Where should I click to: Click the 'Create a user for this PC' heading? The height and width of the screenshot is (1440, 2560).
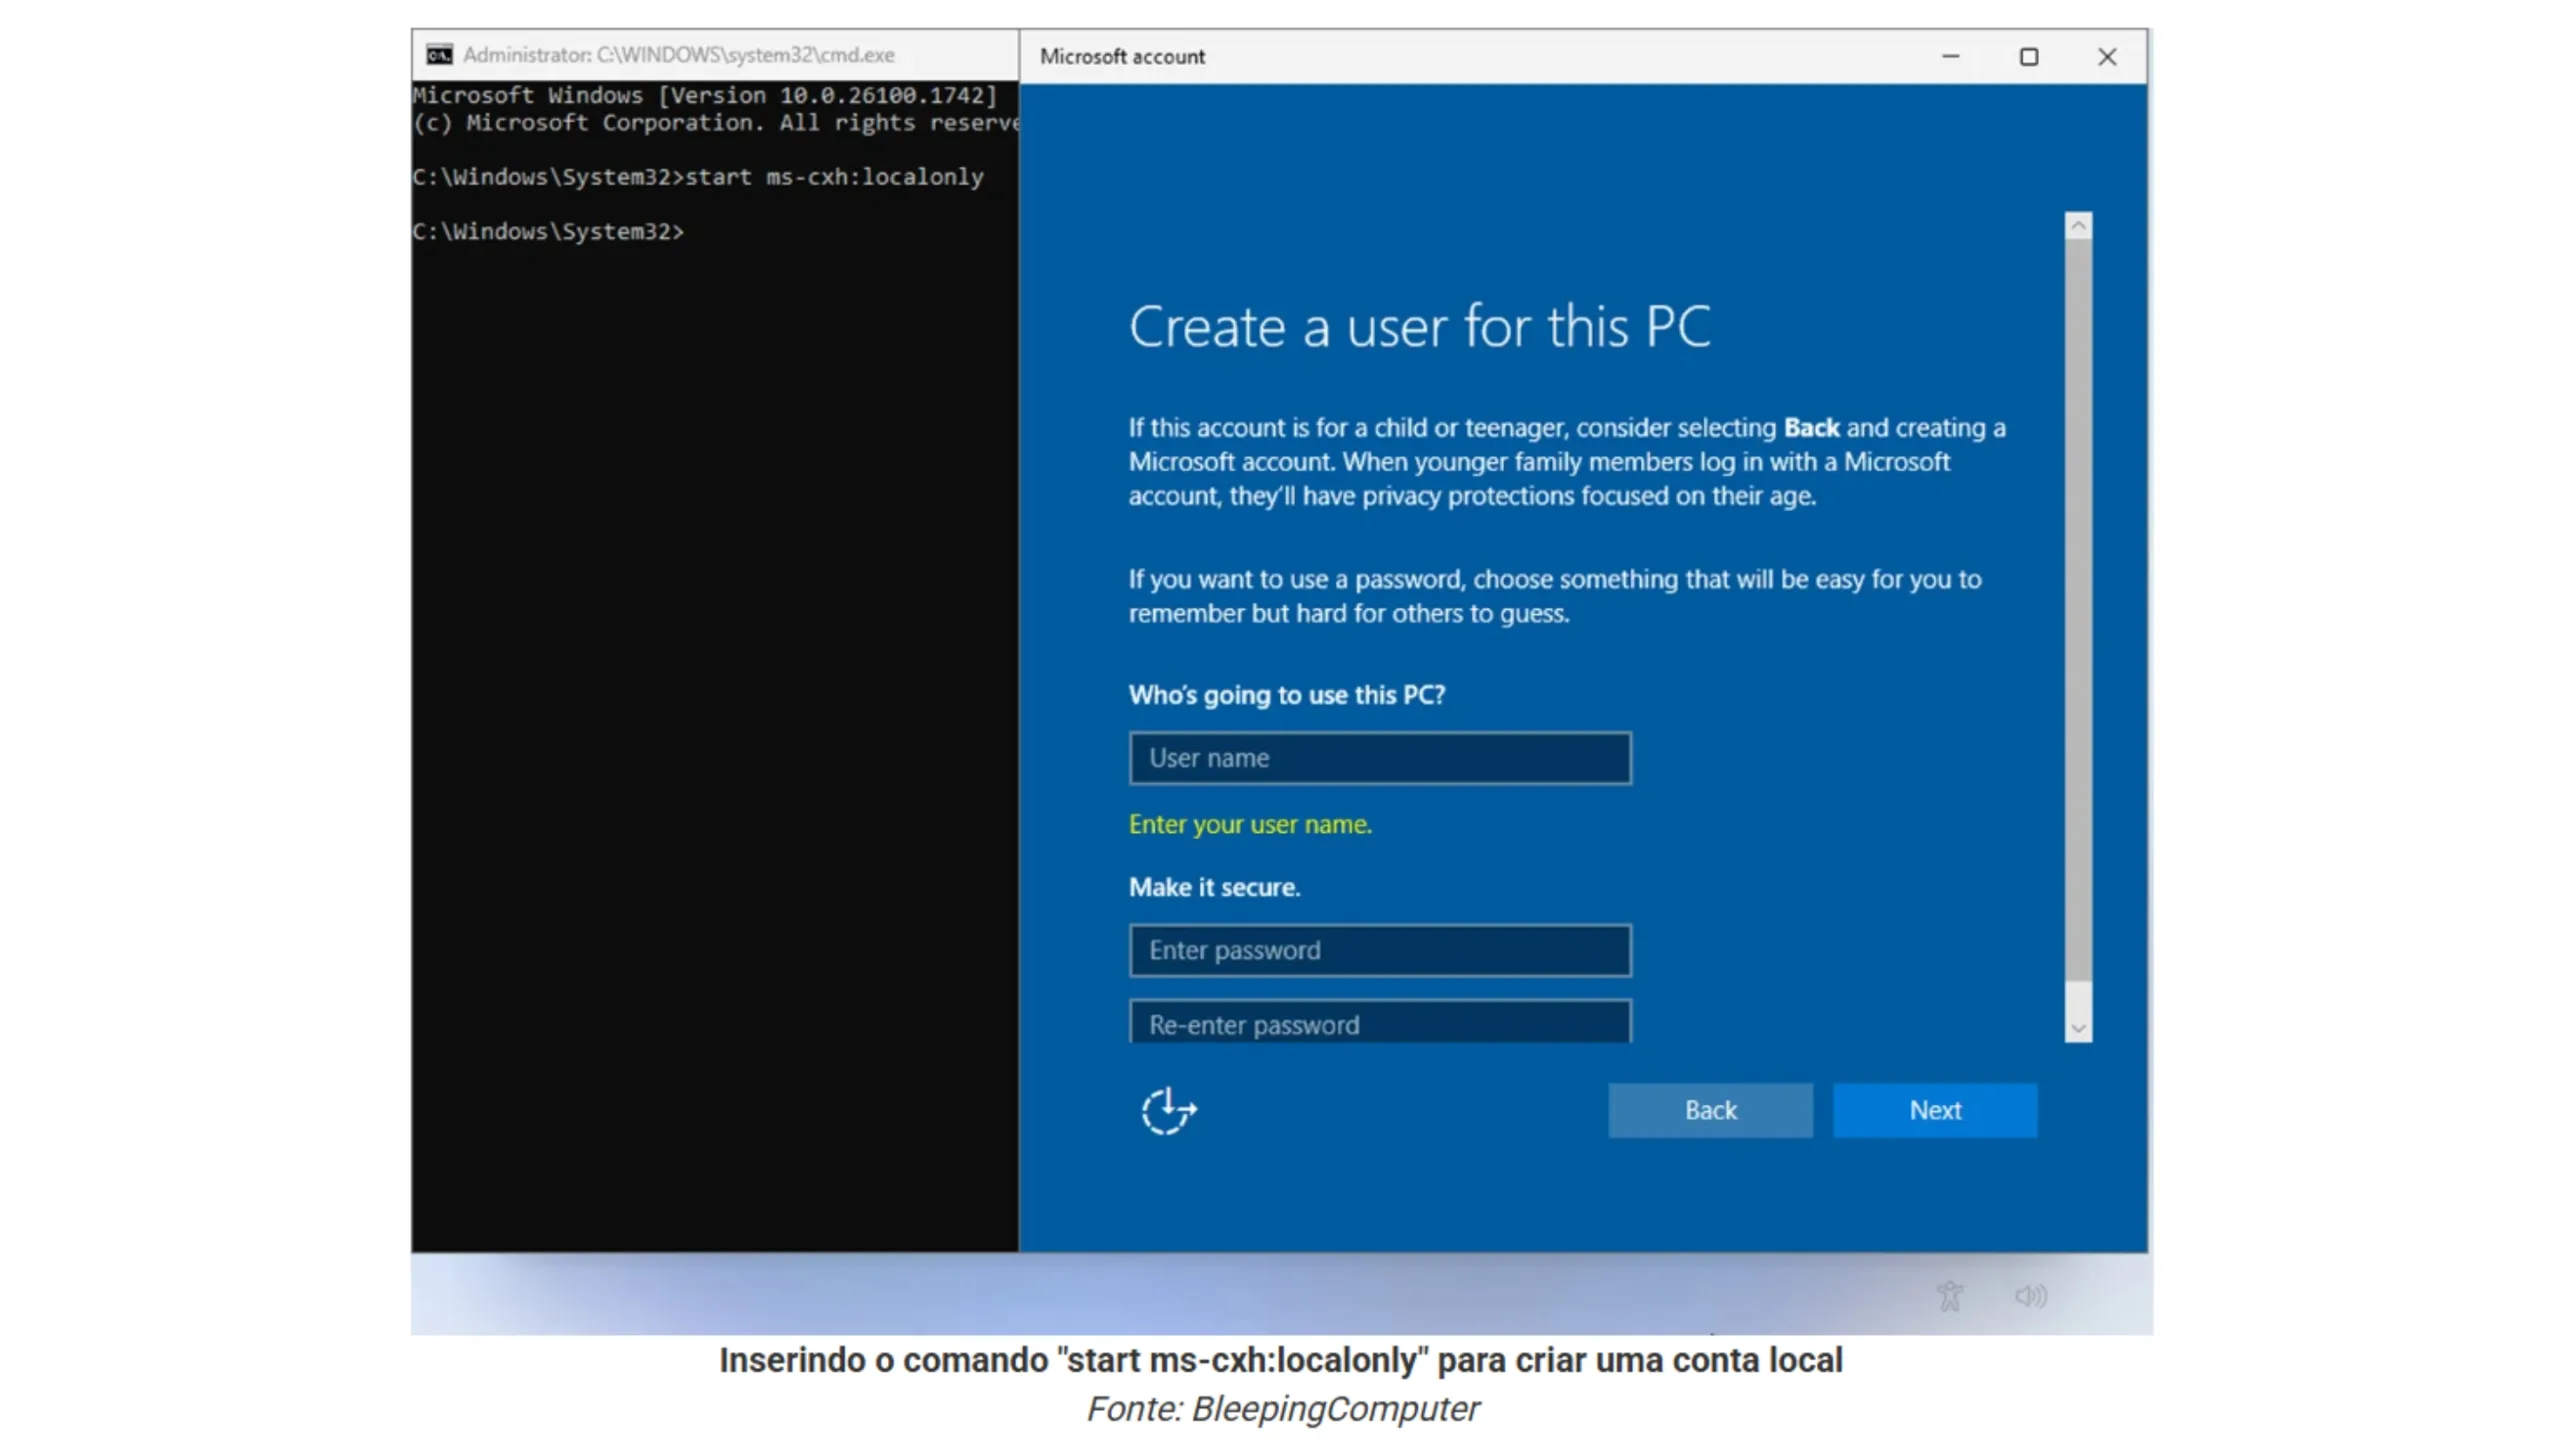1420,327
